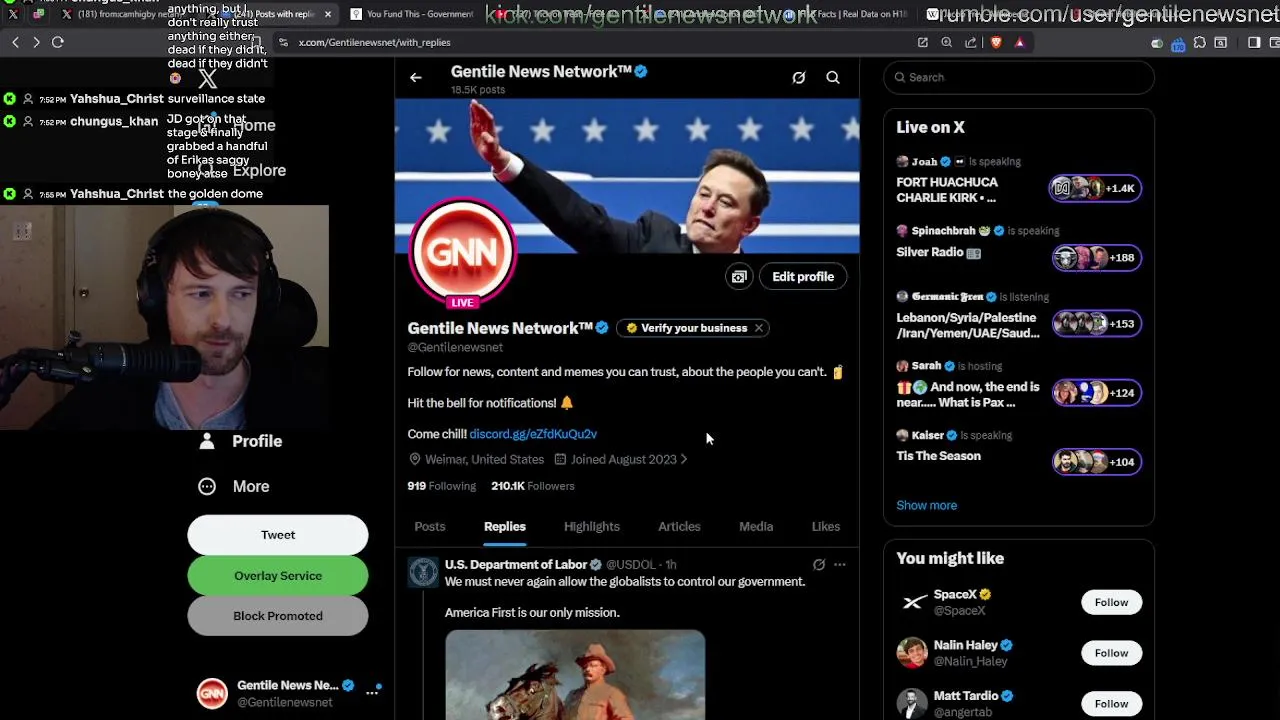The height and width of the screenshot is (720, 1280).
Task: Follow Nalin Haley
Action: [x=1111, y=653]
